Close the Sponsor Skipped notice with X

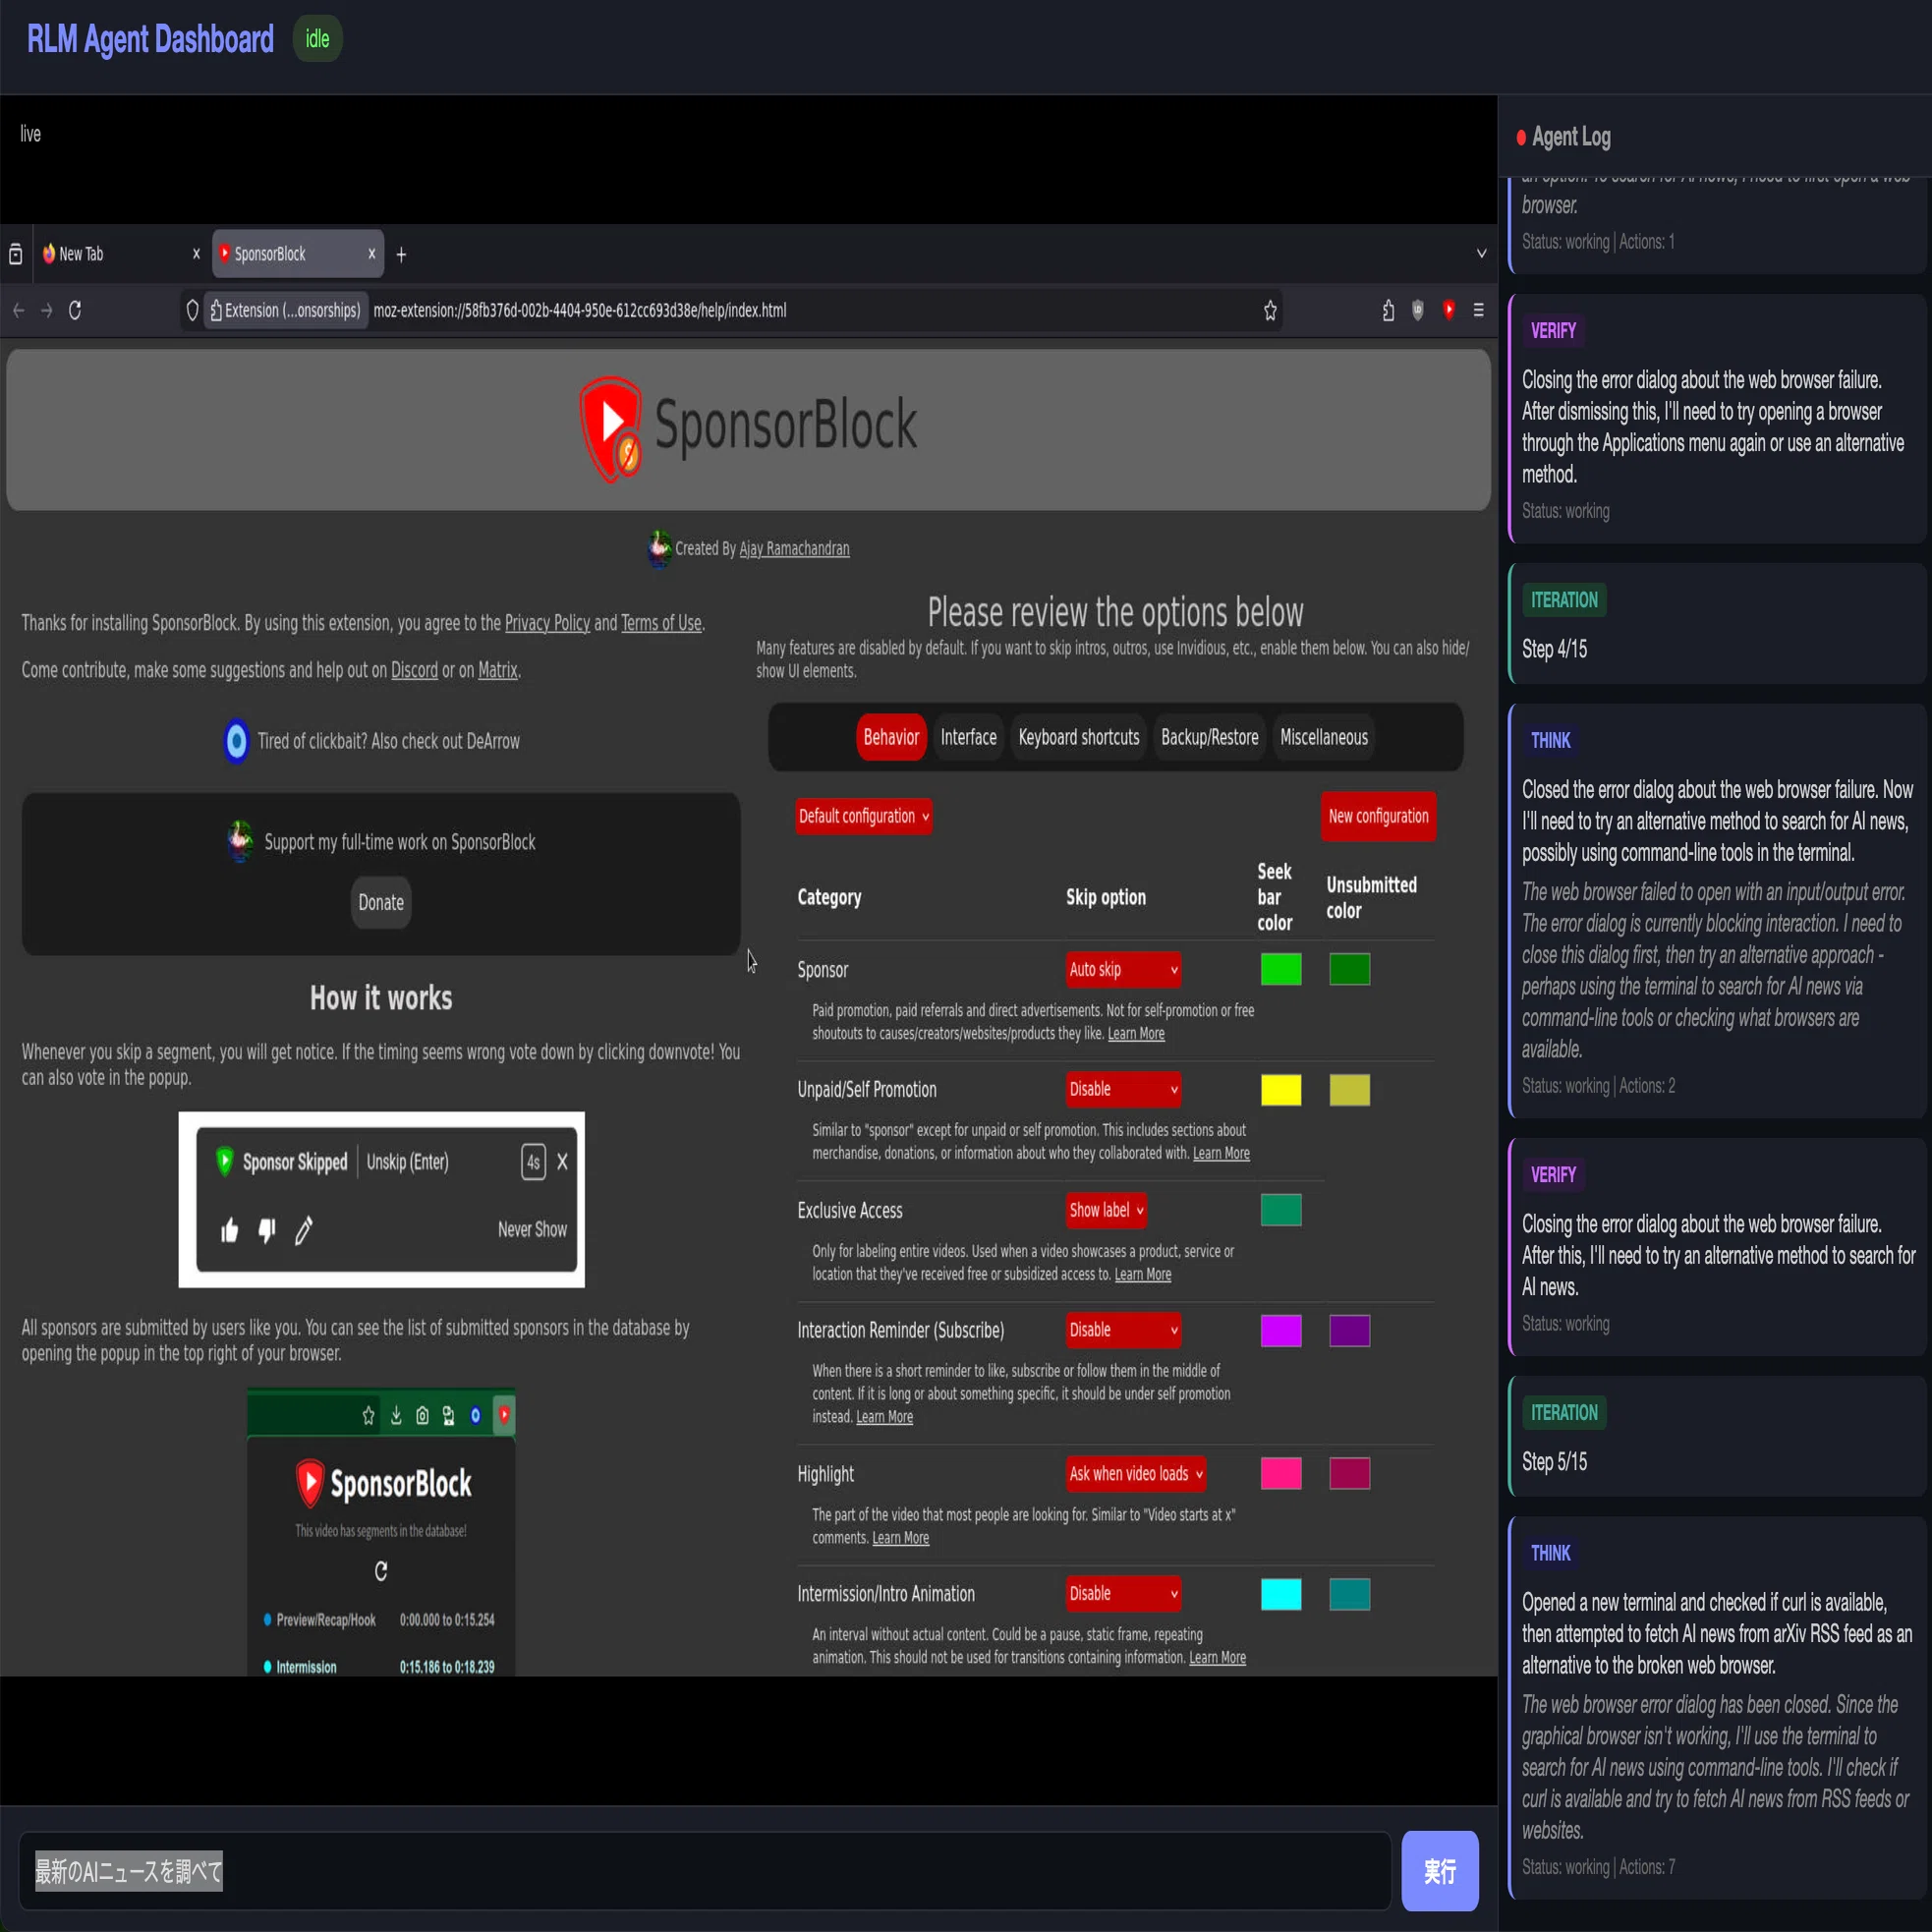pyautogui.click(x=562, y=1162)
